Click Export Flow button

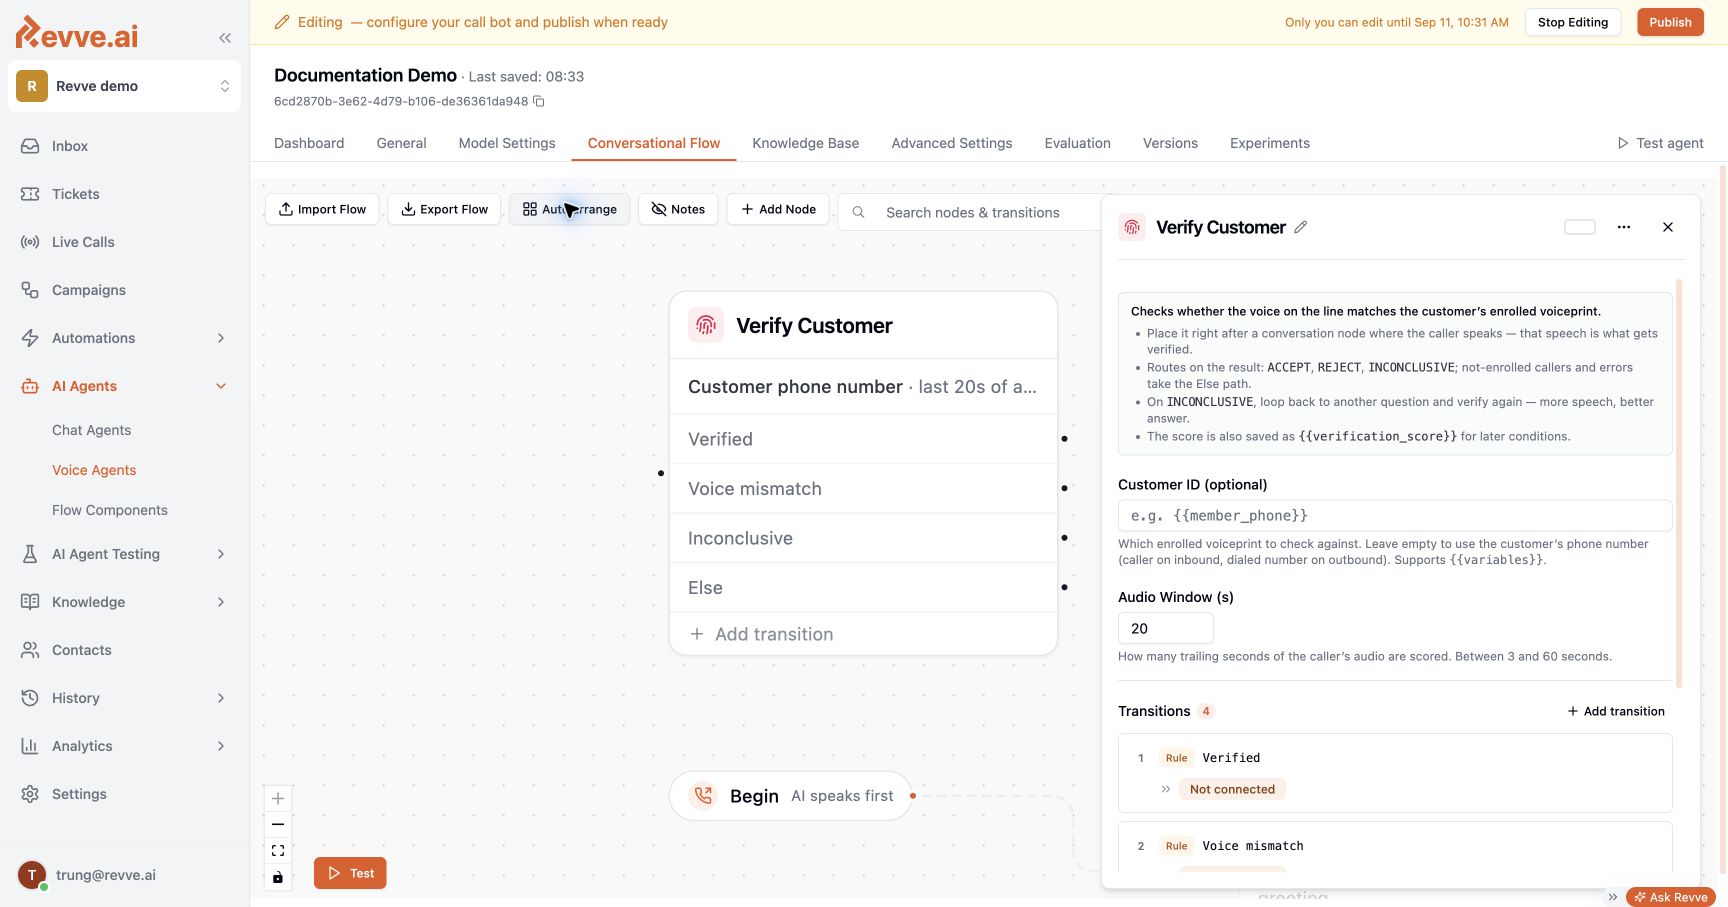pyautogui.click(x=444, y=209)
